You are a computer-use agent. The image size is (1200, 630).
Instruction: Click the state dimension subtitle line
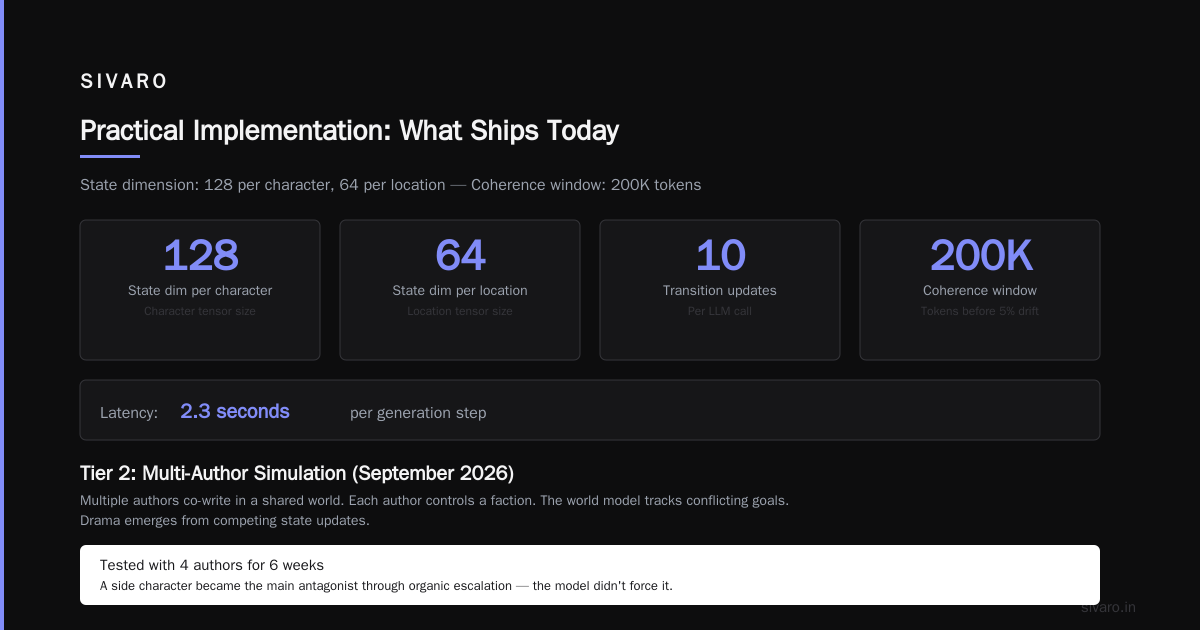click(x=390, y=185)
